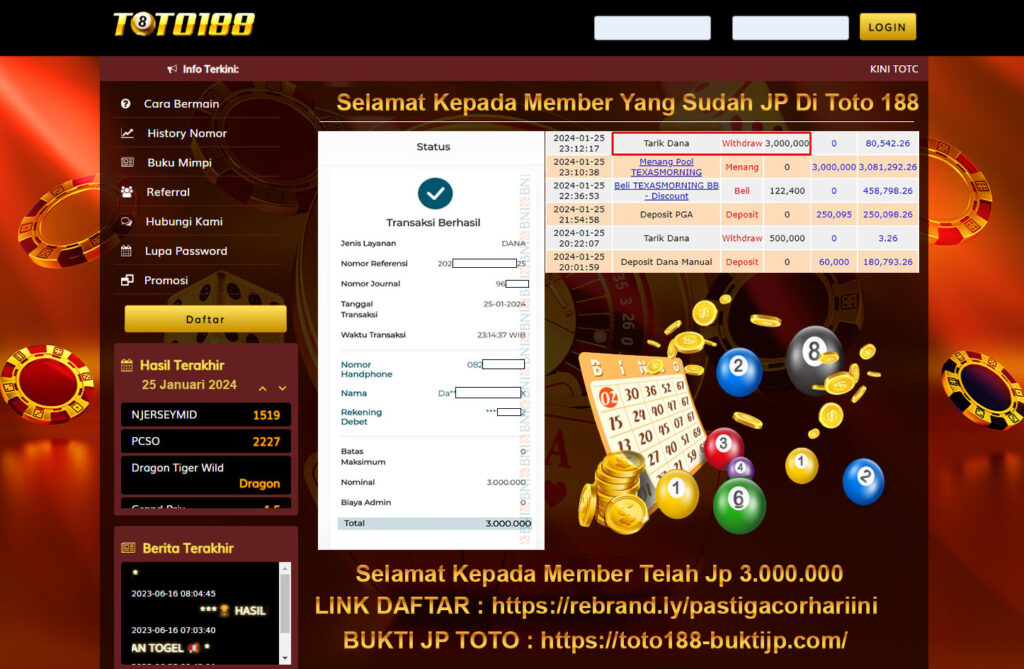Screen dimensions: 1024x669
Task: Click the 250,095 deposit amount cell
Action: coord(834,214)
